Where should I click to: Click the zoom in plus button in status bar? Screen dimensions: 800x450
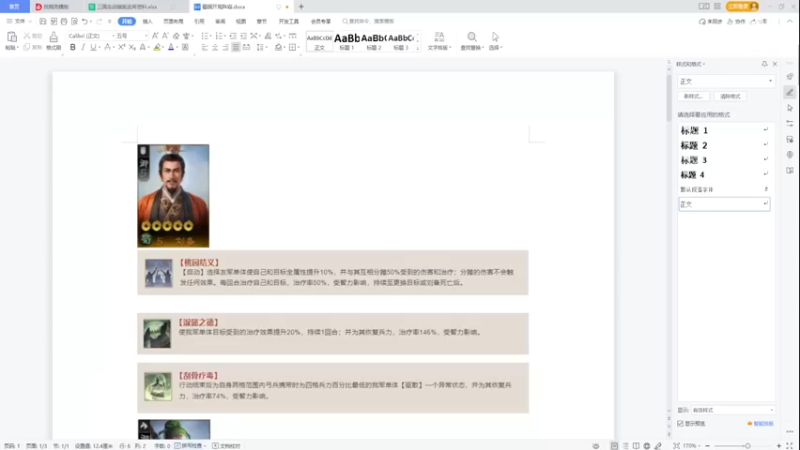click(779, 446)
